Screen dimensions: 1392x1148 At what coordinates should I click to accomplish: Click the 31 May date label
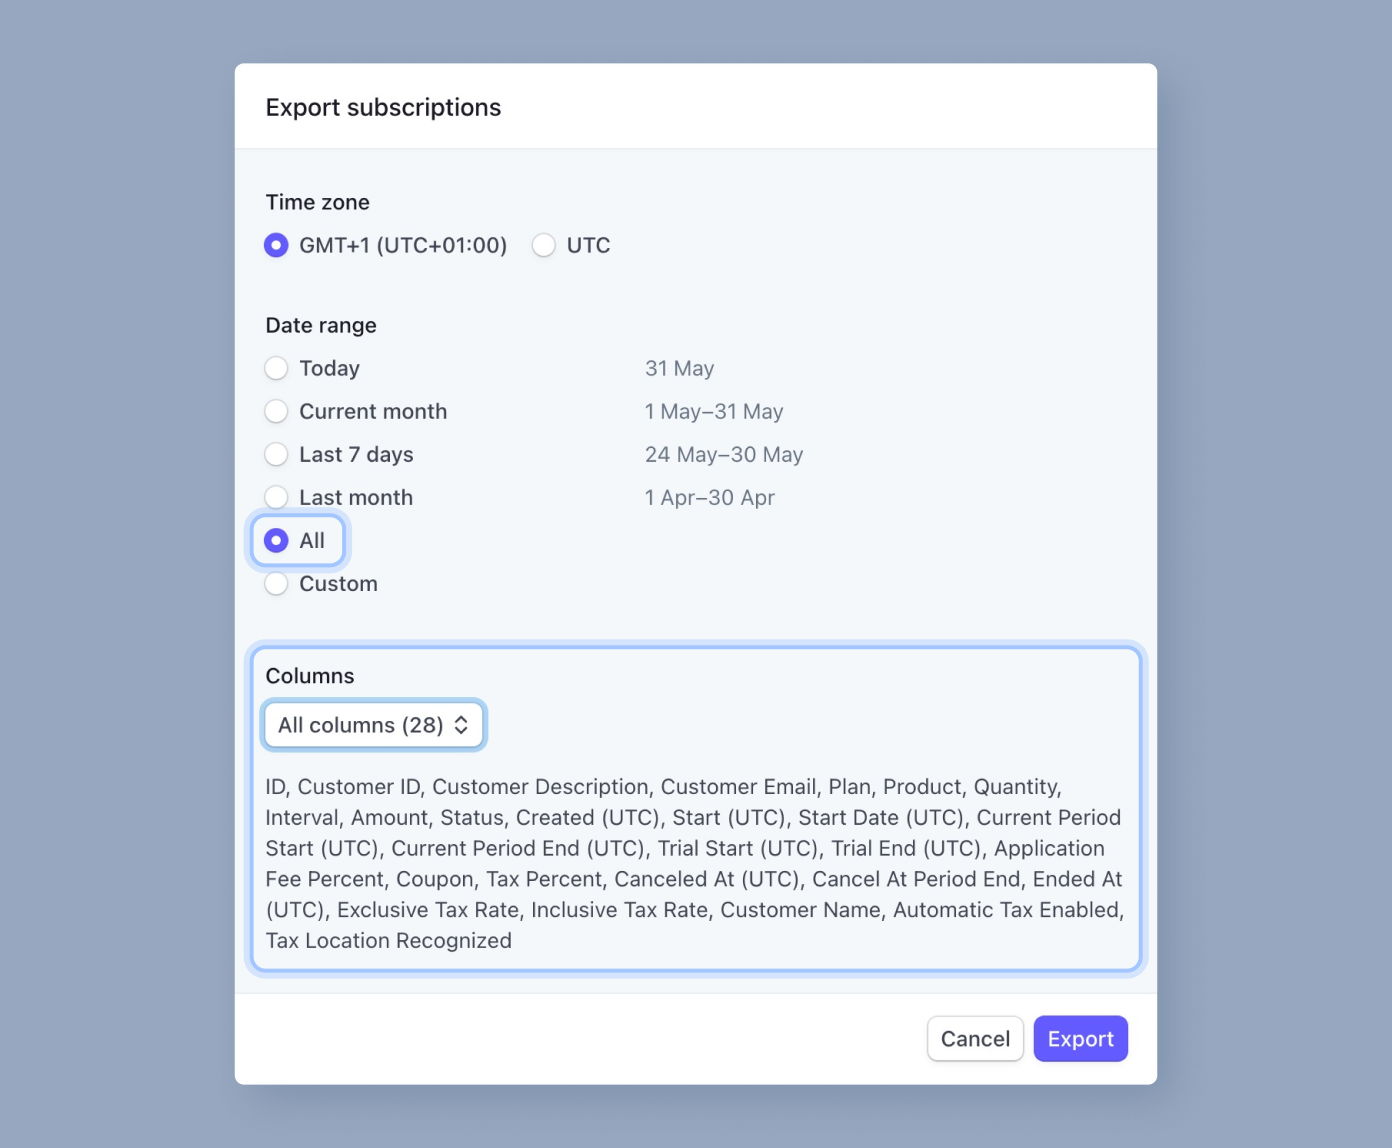pyautogui.click(x=679, y=368)
